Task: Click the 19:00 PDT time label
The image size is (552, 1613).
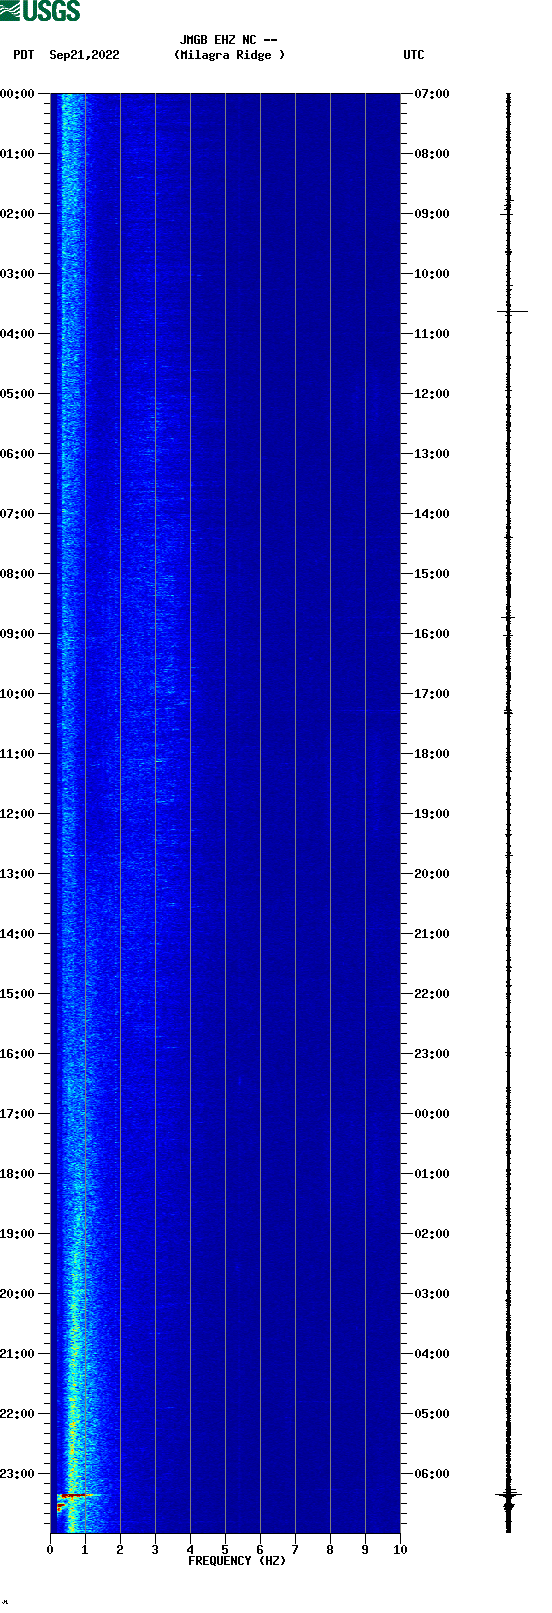Action: coord(17,1234)
